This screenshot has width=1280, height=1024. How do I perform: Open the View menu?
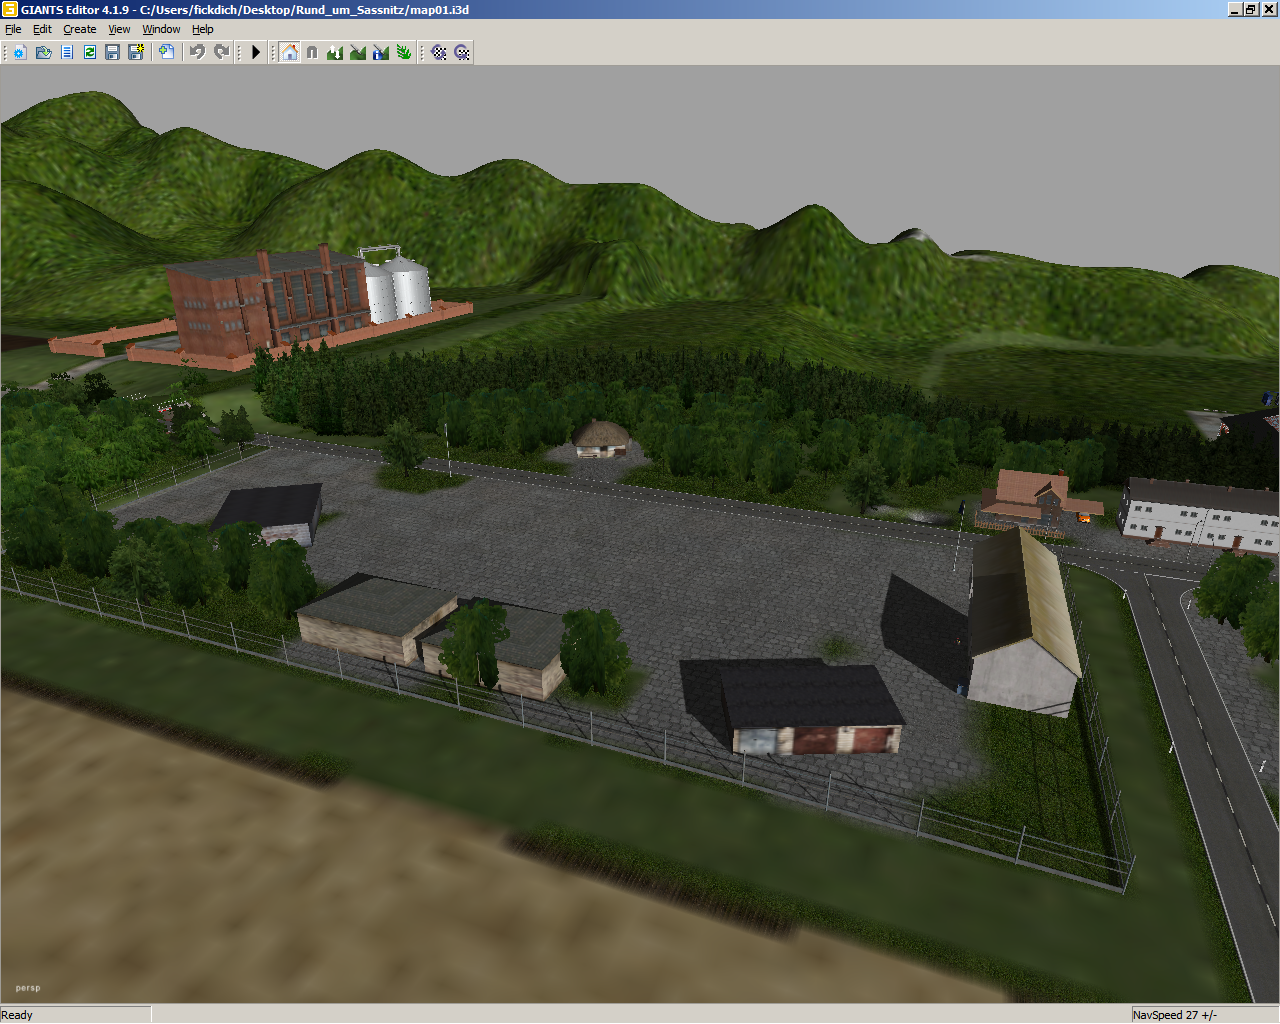point(119,29)
